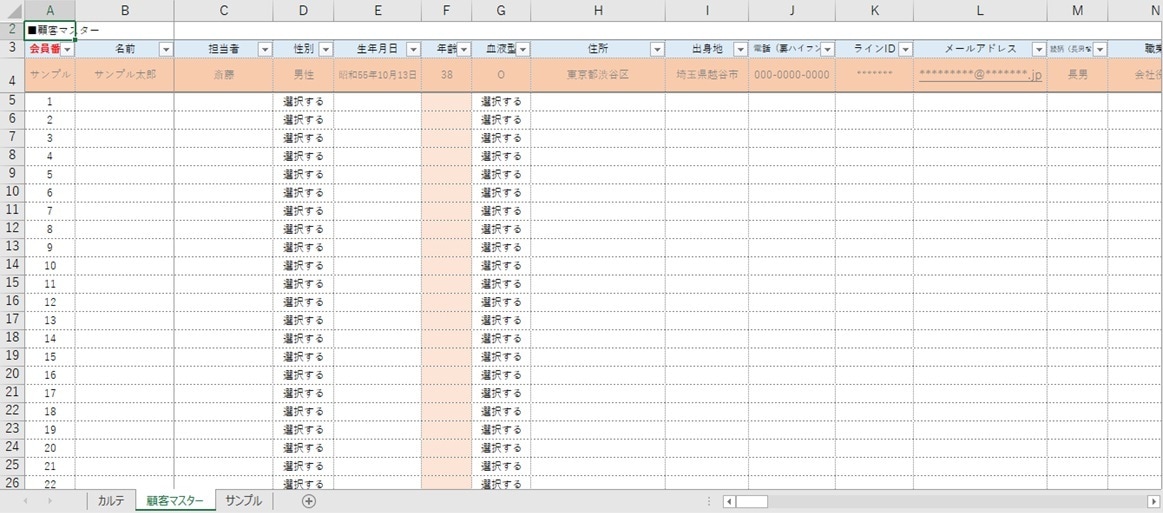Click the sample email address link
The width and height of the screenshot is (1163, 513).
click(x=980, y=75)
